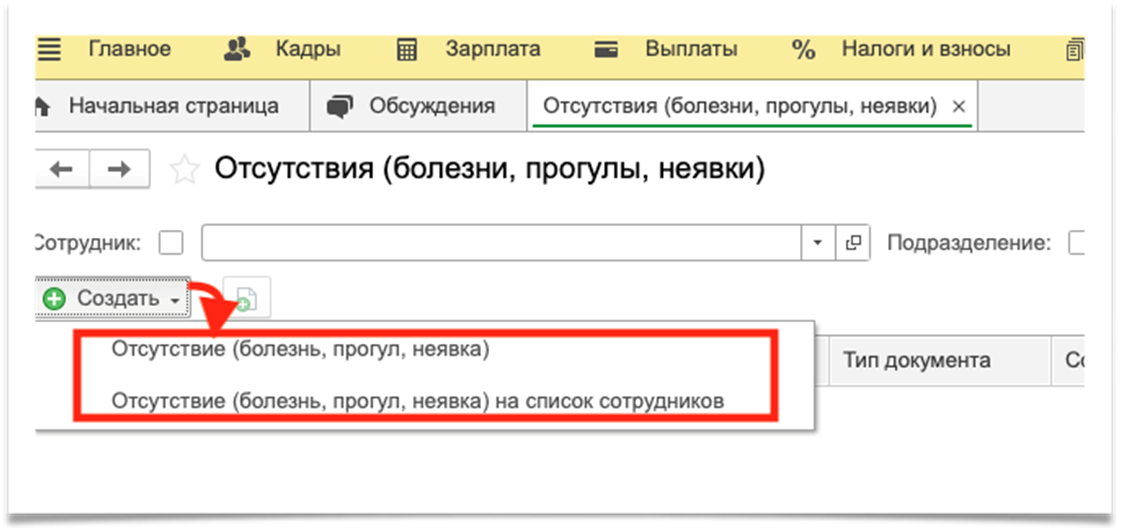Close the Отсутствия tab with the X

pyautogui.click(x=960, y=107)
